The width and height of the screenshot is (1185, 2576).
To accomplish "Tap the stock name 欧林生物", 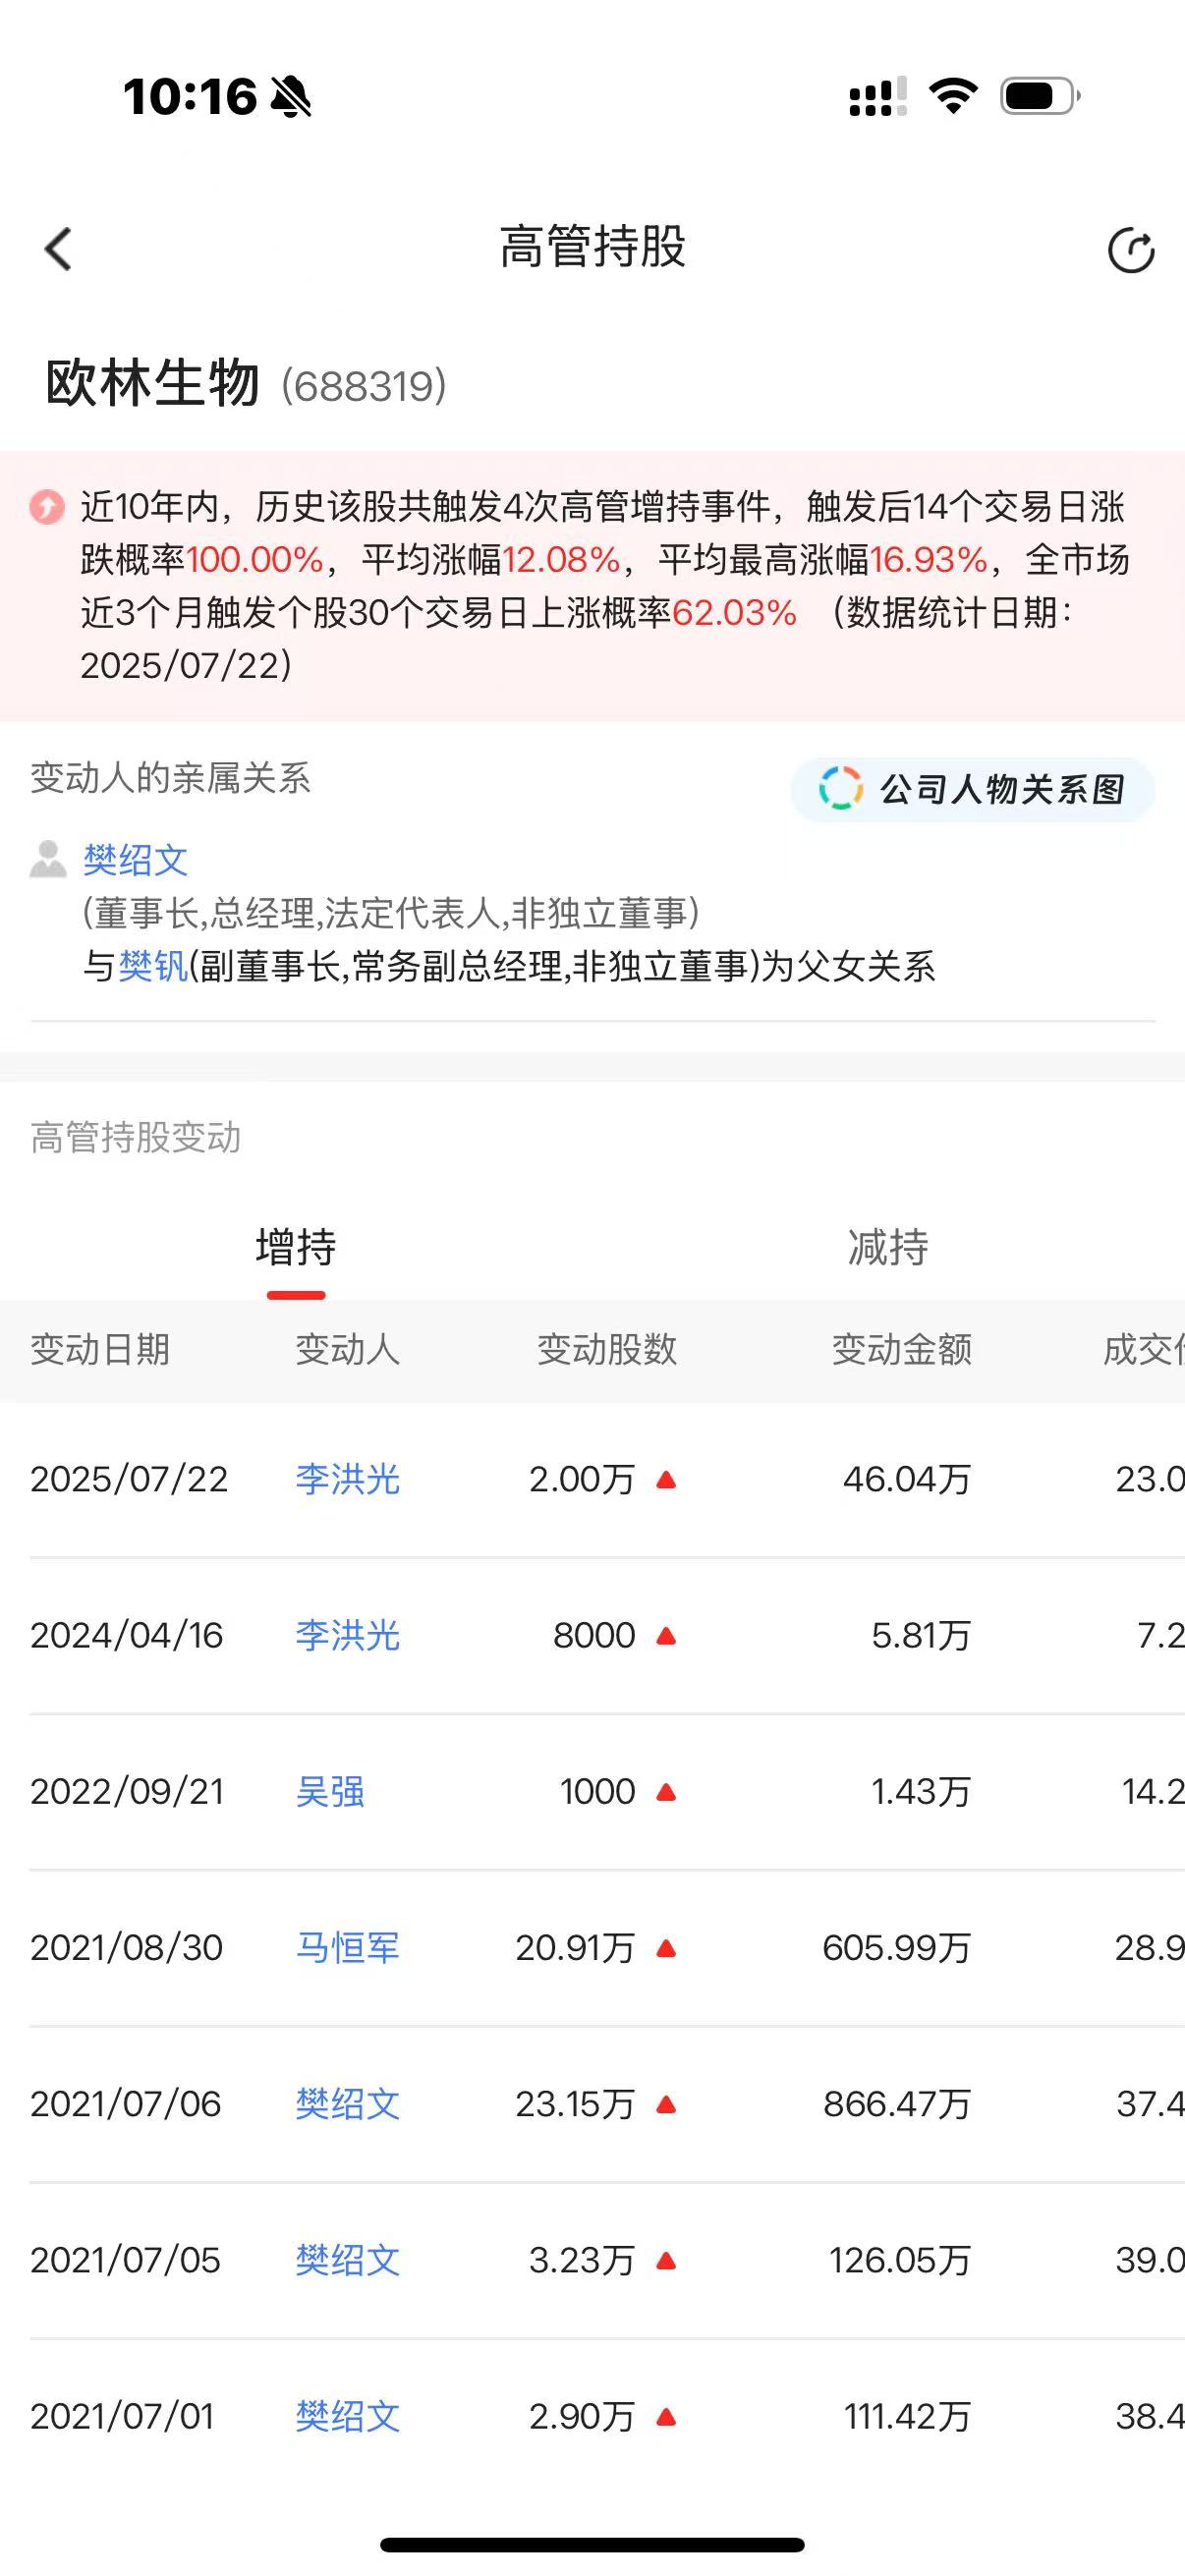I will pyautogui.click(x=153, y=383).
